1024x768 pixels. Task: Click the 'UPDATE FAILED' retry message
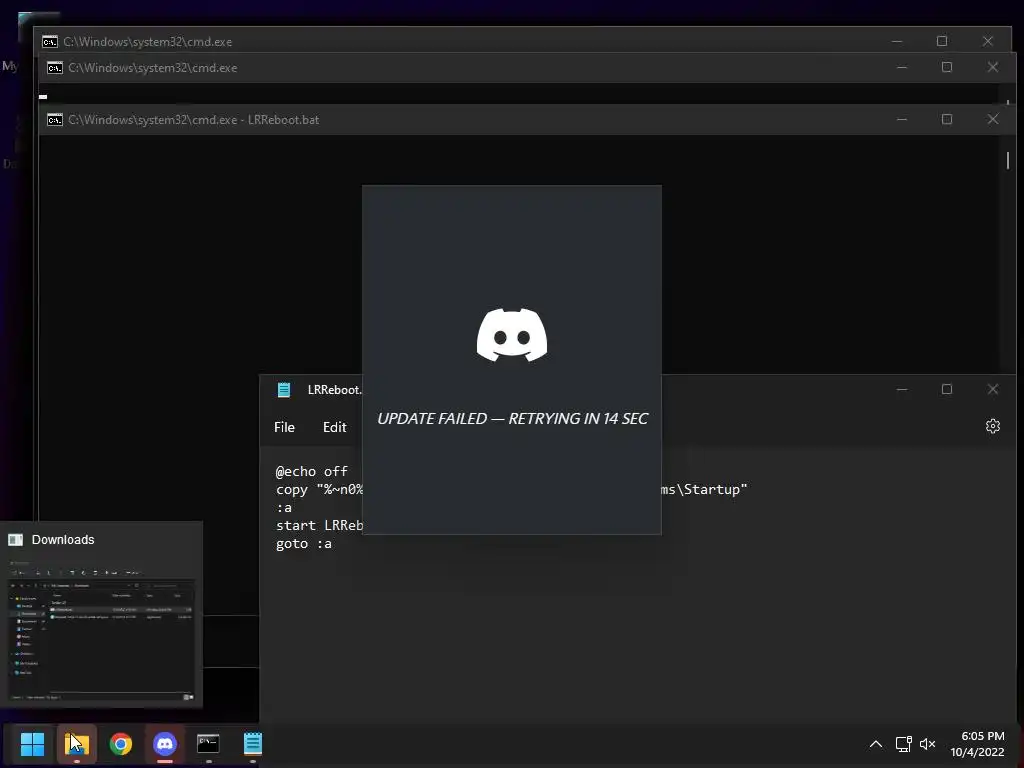pos(513,419)
